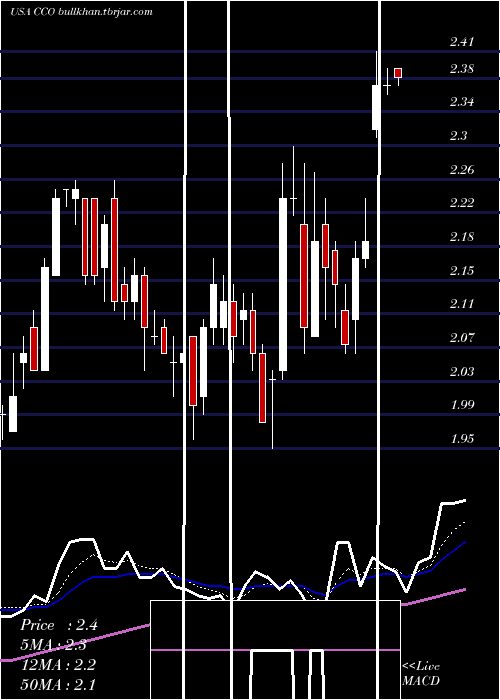Click the 2.3 price axis label

coord(458,136)
